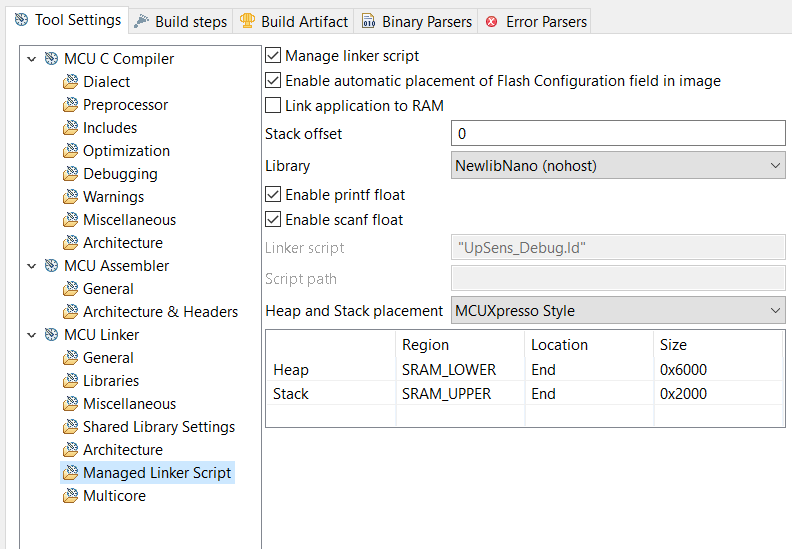Disable the Enable printf float checkbox
Screen dimensions: 792x549
click(273, 195)
